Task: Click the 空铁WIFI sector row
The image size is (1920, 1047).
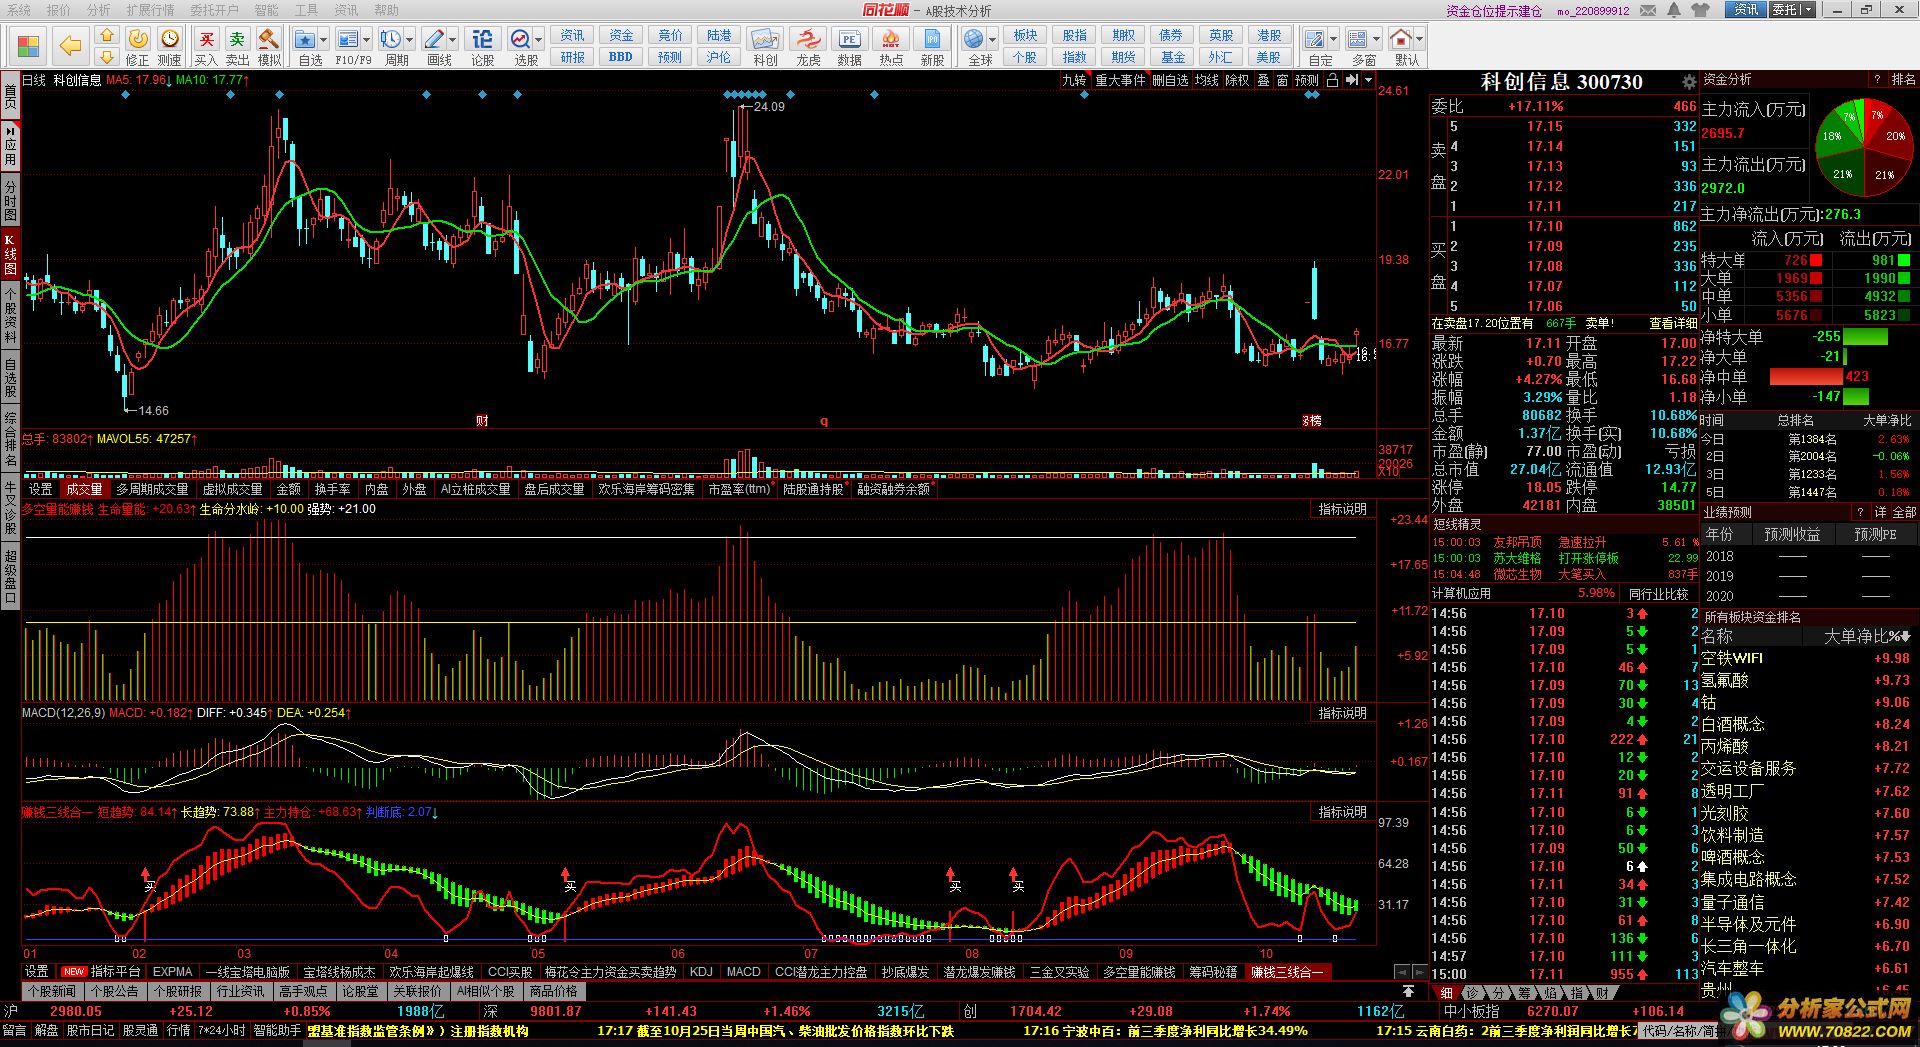Action: point(1807,658)
